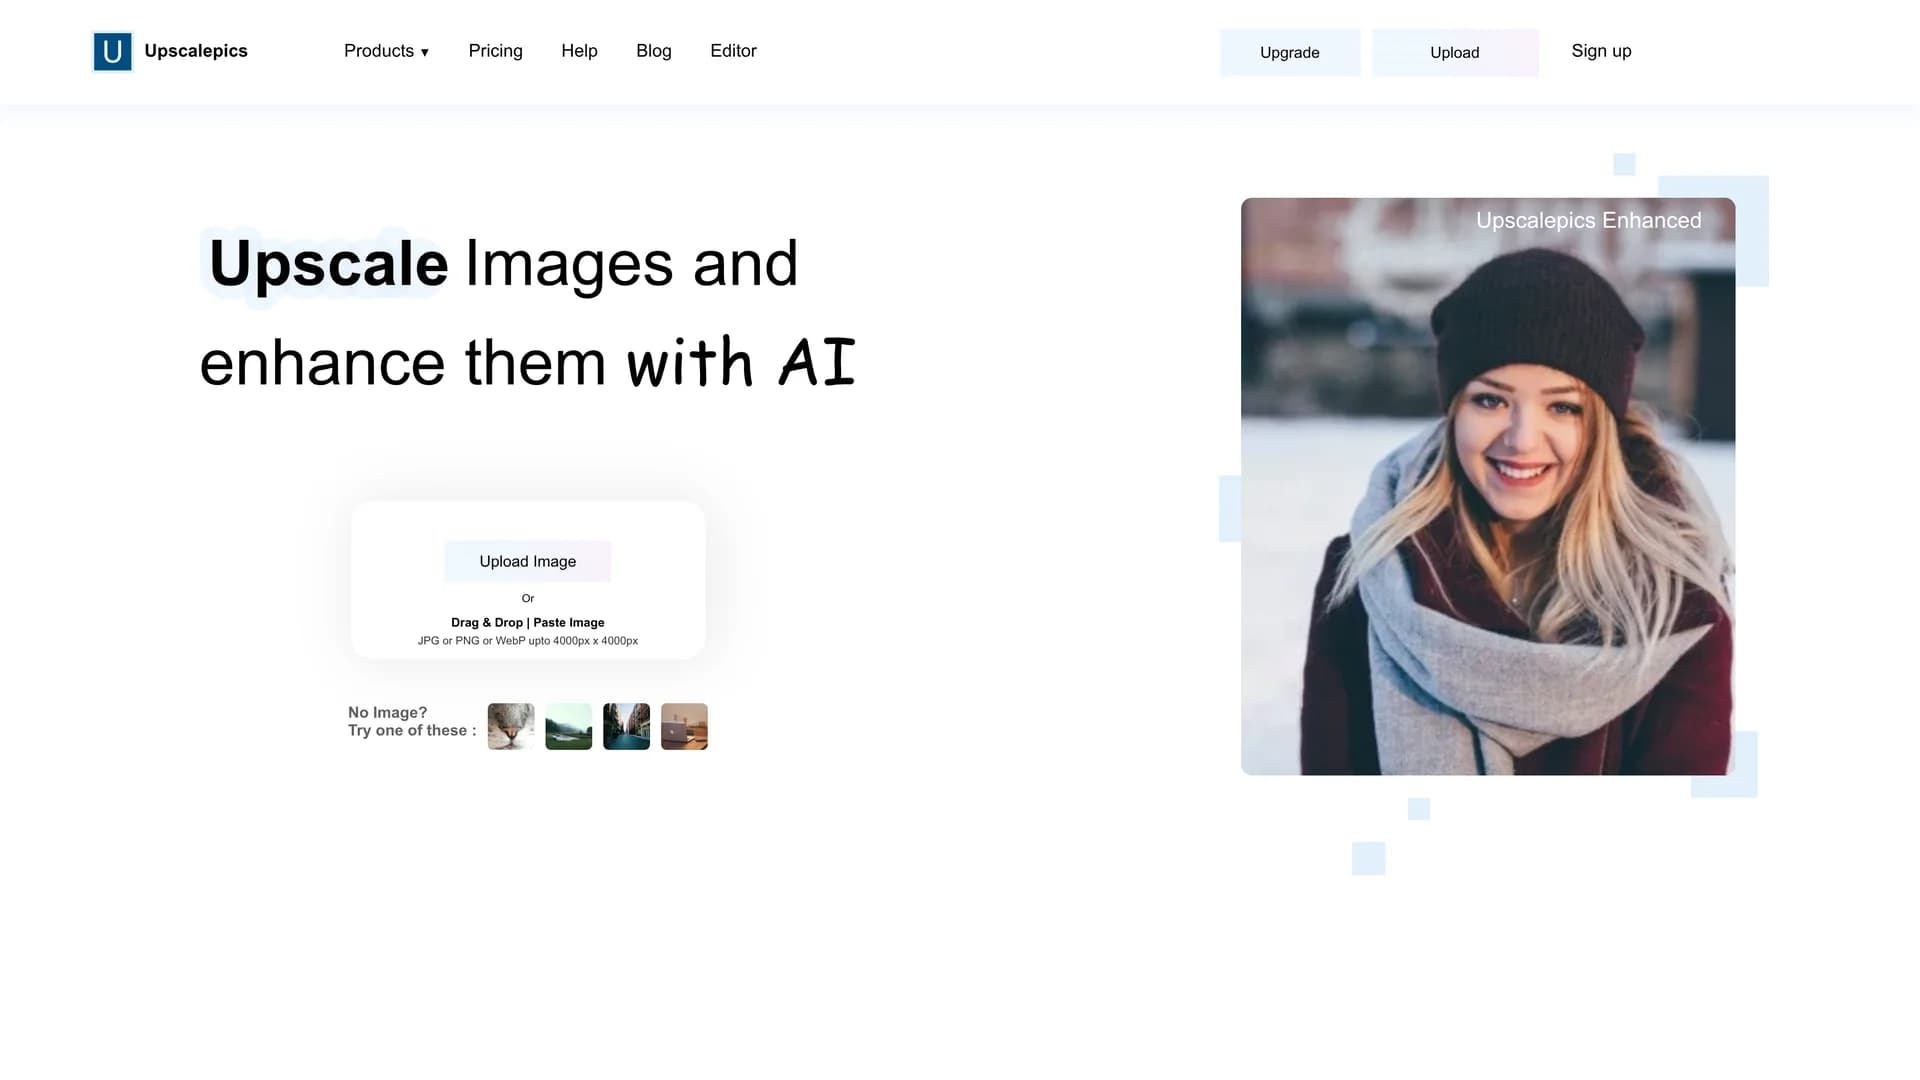Open the Upscalepics home link text

196,51
